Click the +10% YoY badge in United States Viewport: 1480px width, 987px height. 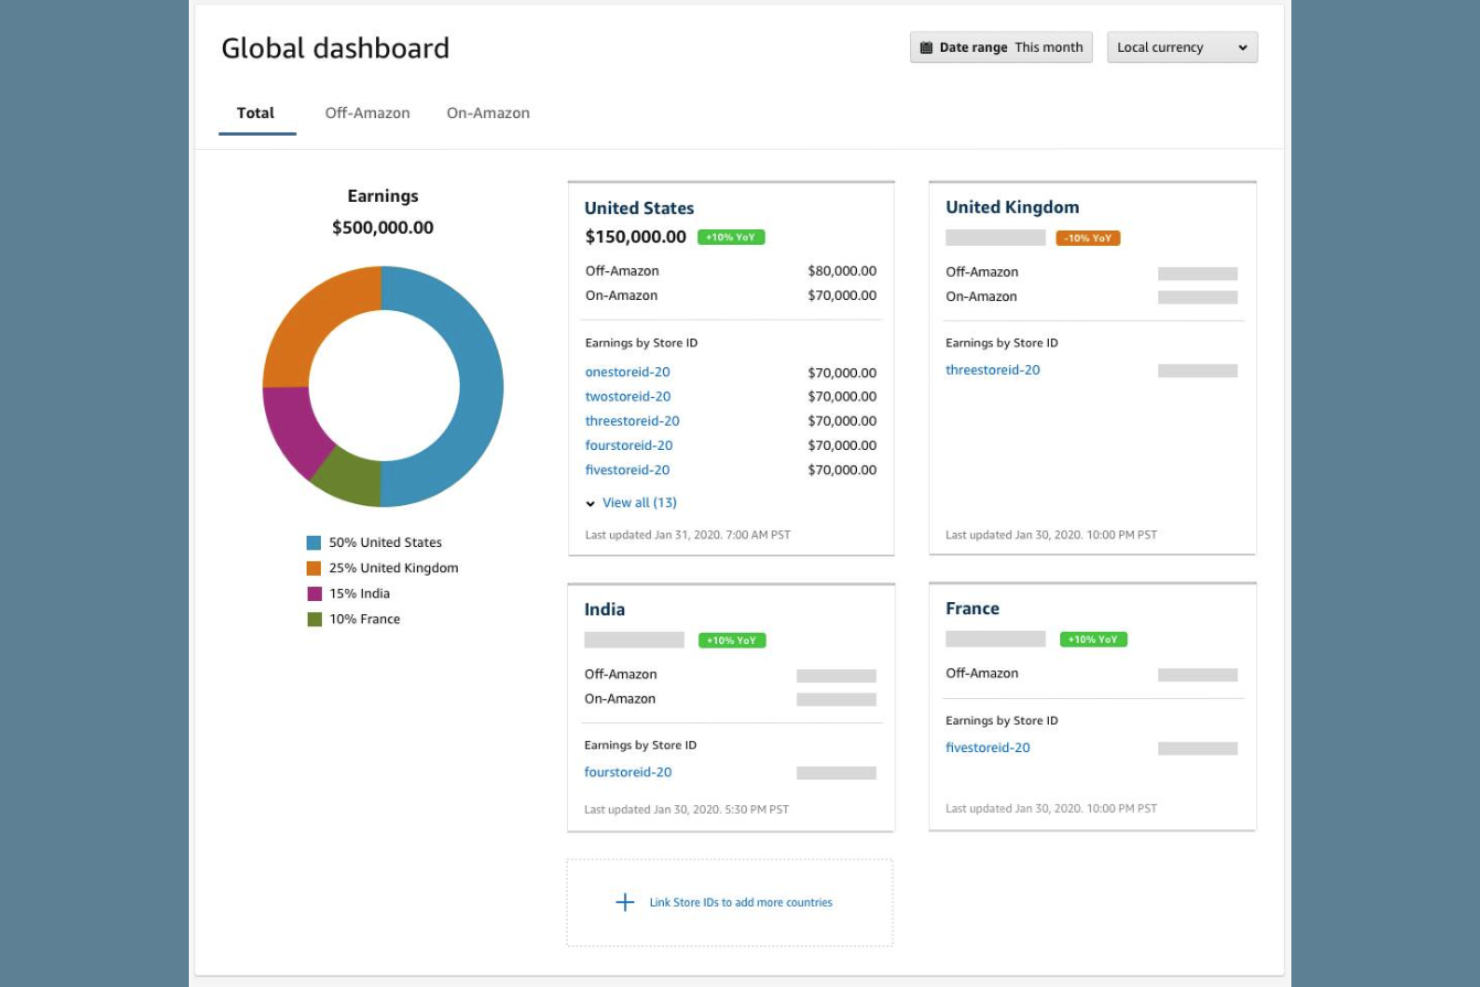click(x=731, y=237)
